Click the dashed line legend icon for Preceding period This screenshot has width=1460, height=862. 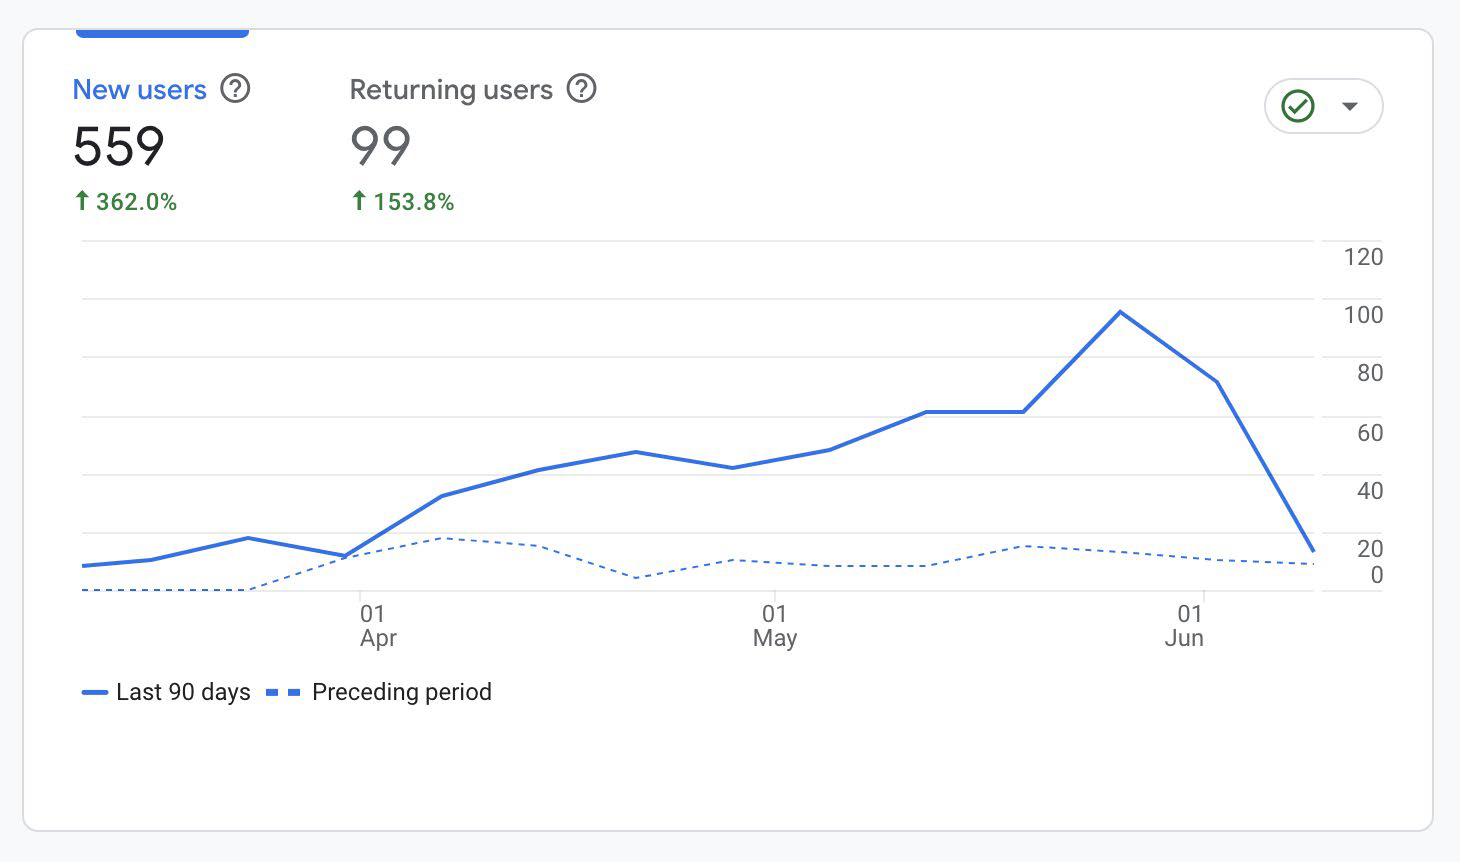281,692
